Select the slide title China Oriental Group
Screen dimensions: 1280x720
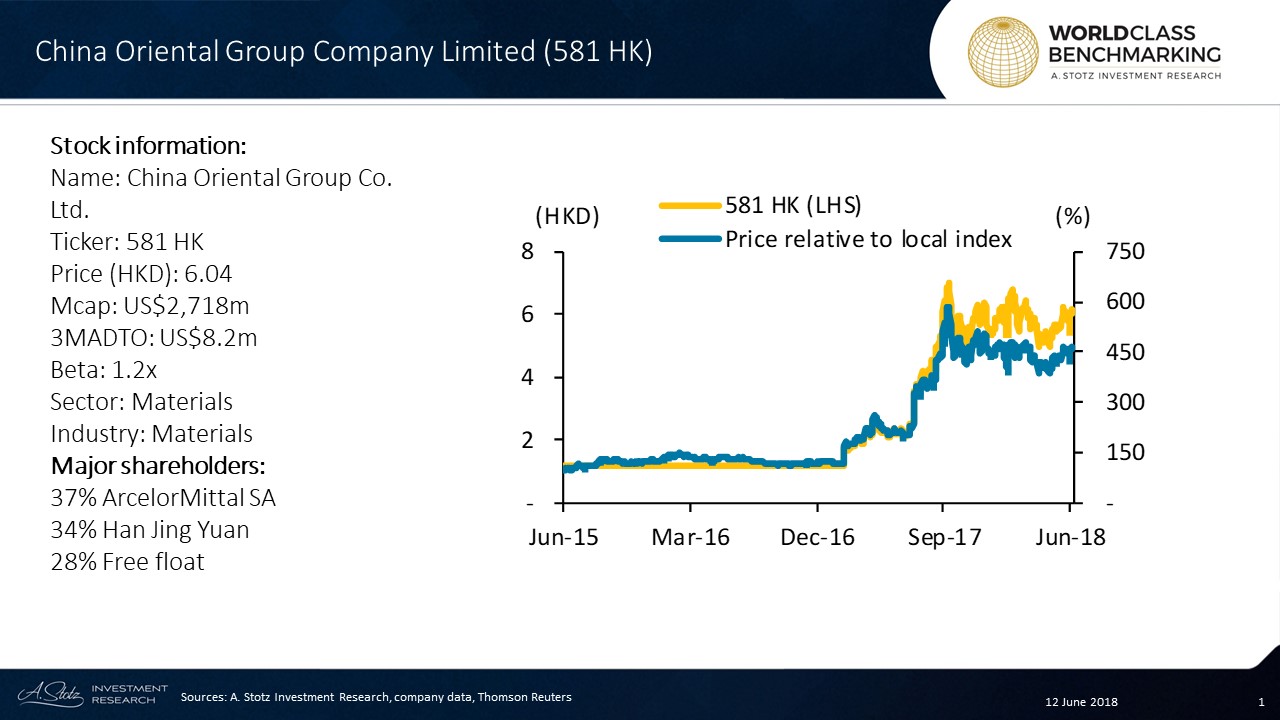tap(343, 52)
